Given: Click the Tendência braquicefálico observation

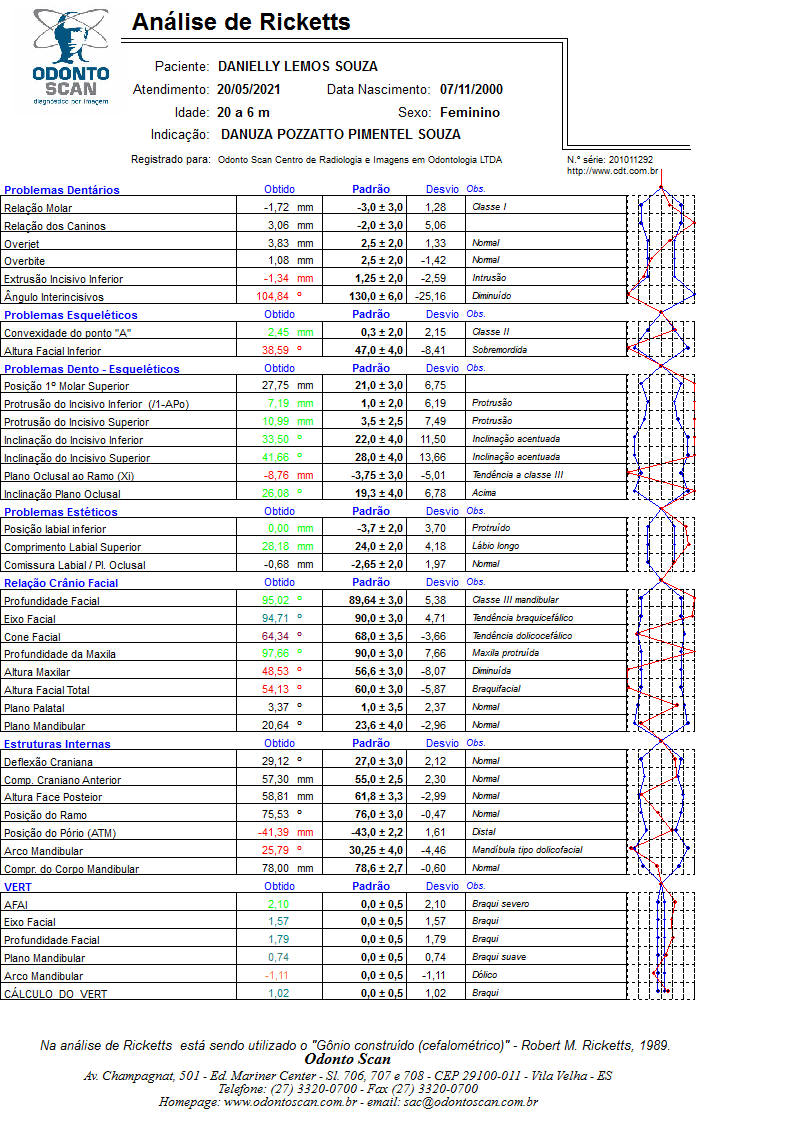Looking at the screenshot, I should click(523, 618).
